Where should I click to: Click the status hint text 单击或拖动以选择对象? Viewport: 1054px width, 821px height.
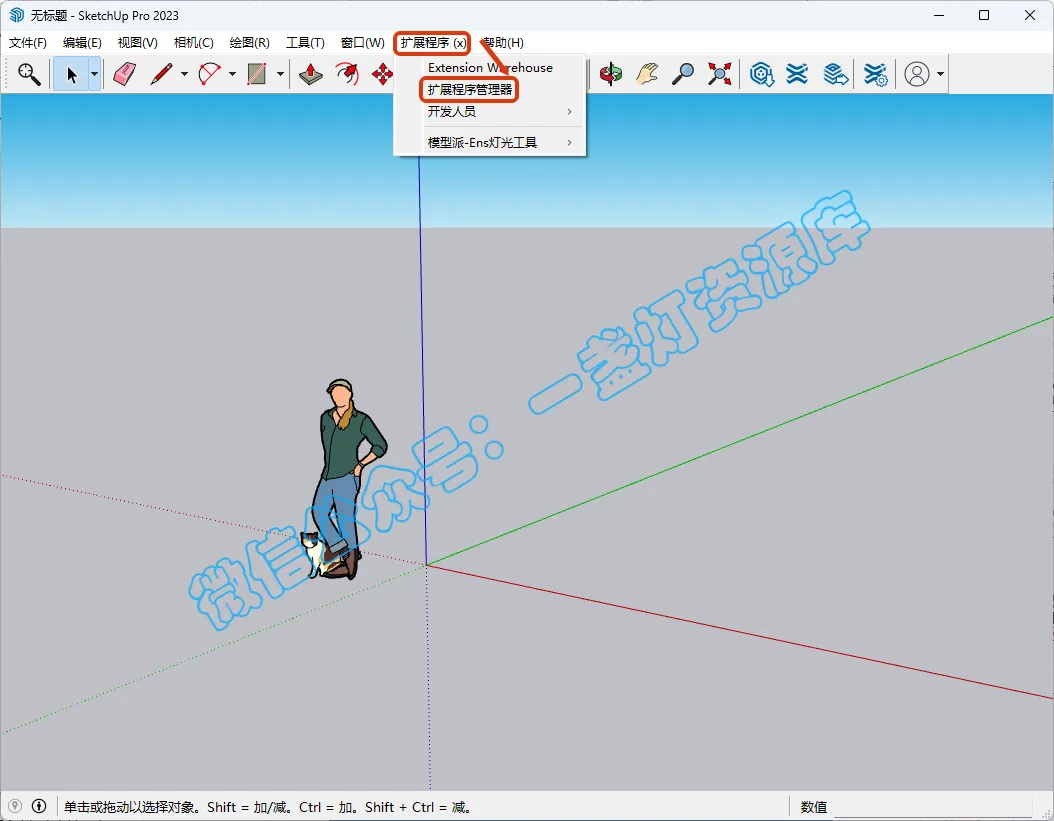click(131, 807)
